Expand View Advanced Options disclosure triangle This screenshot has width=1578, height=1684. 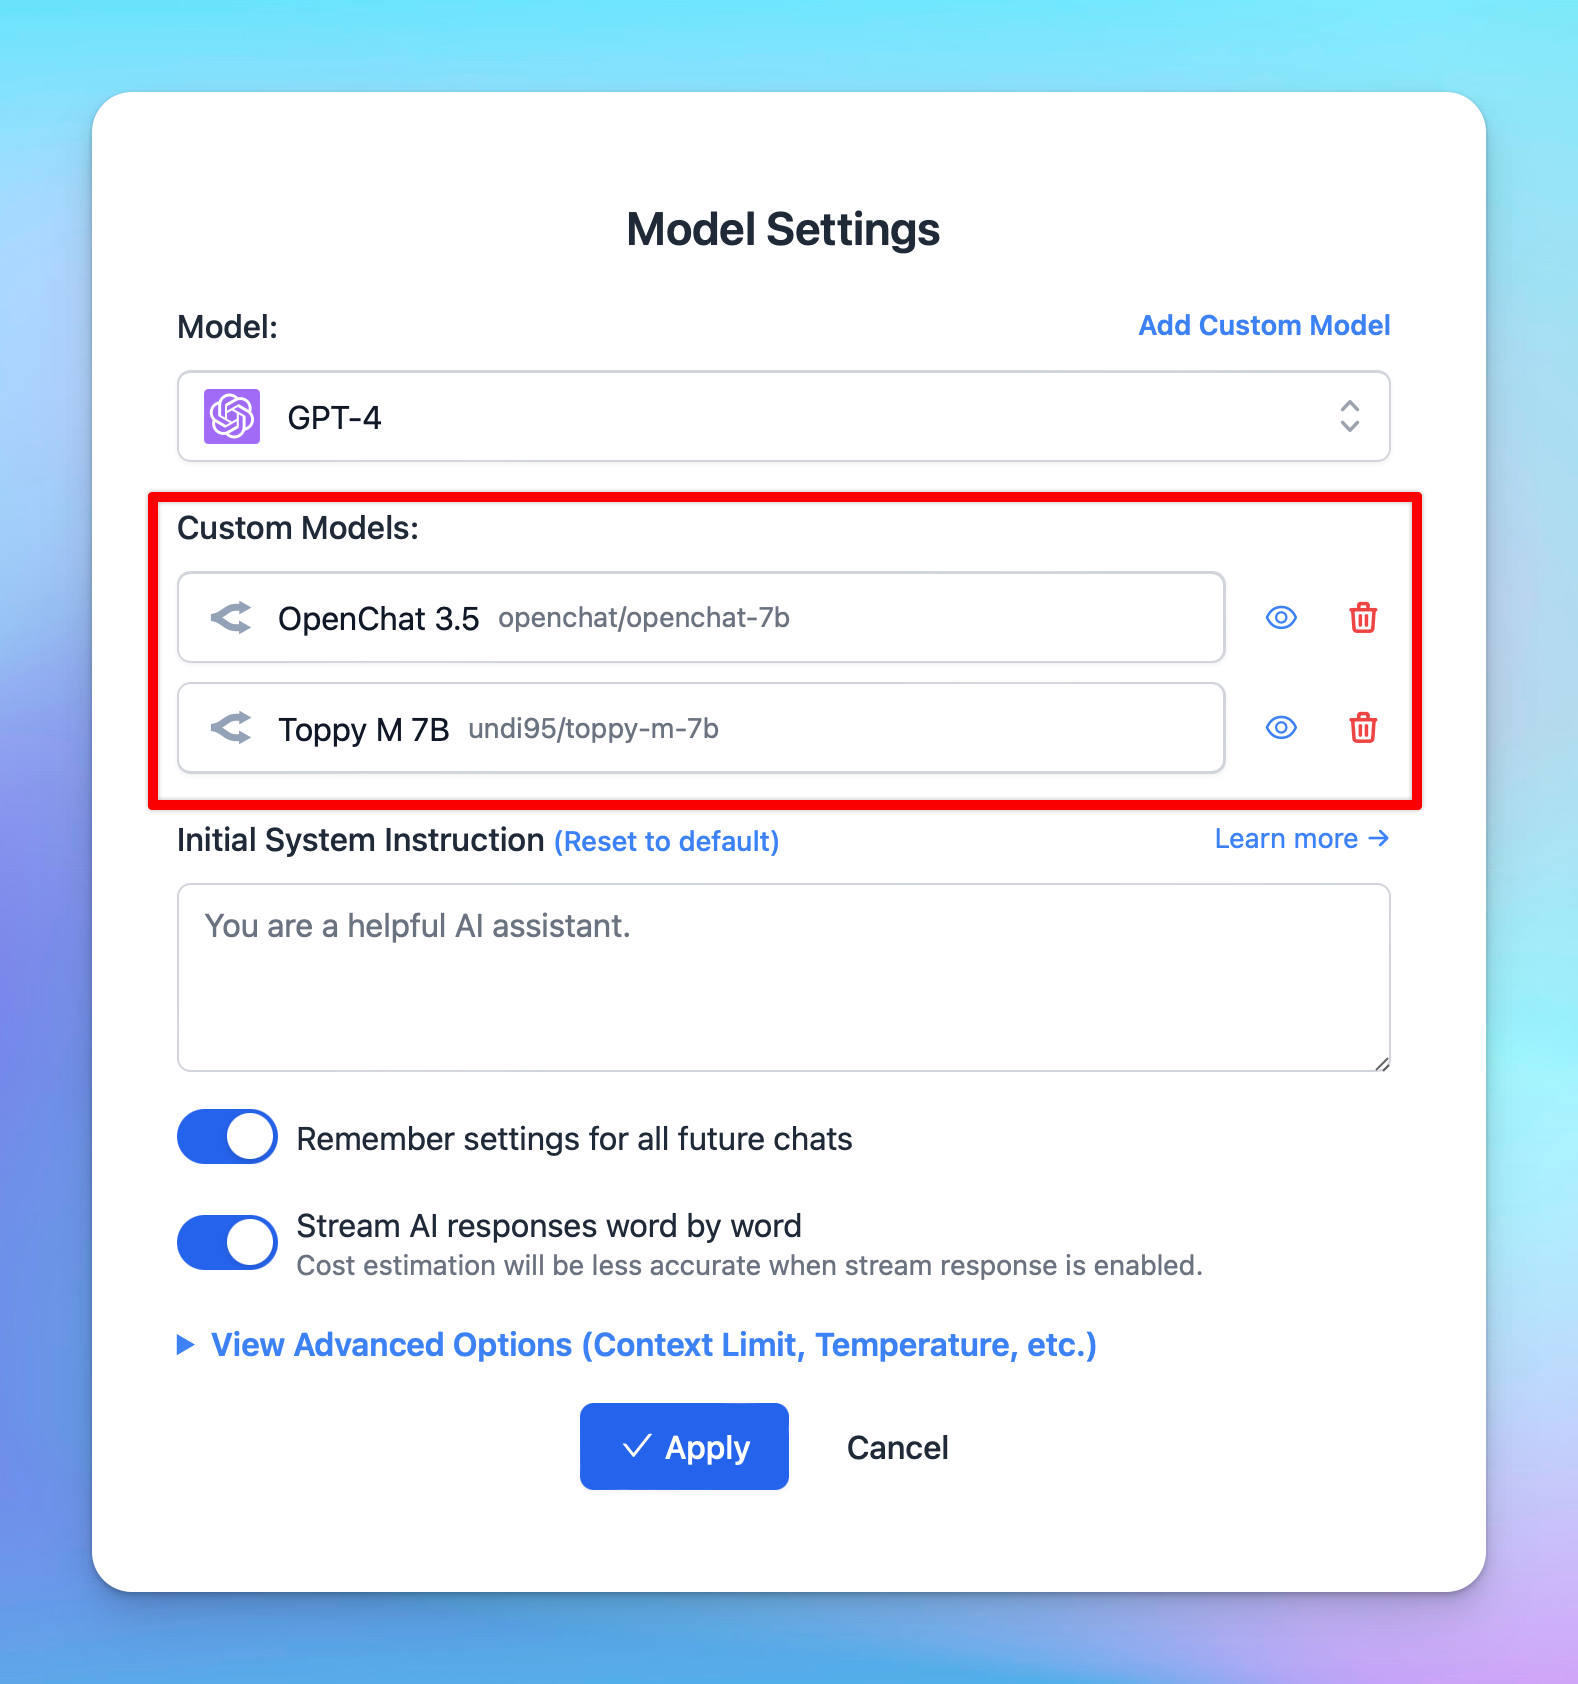(x=185, y=1345)
